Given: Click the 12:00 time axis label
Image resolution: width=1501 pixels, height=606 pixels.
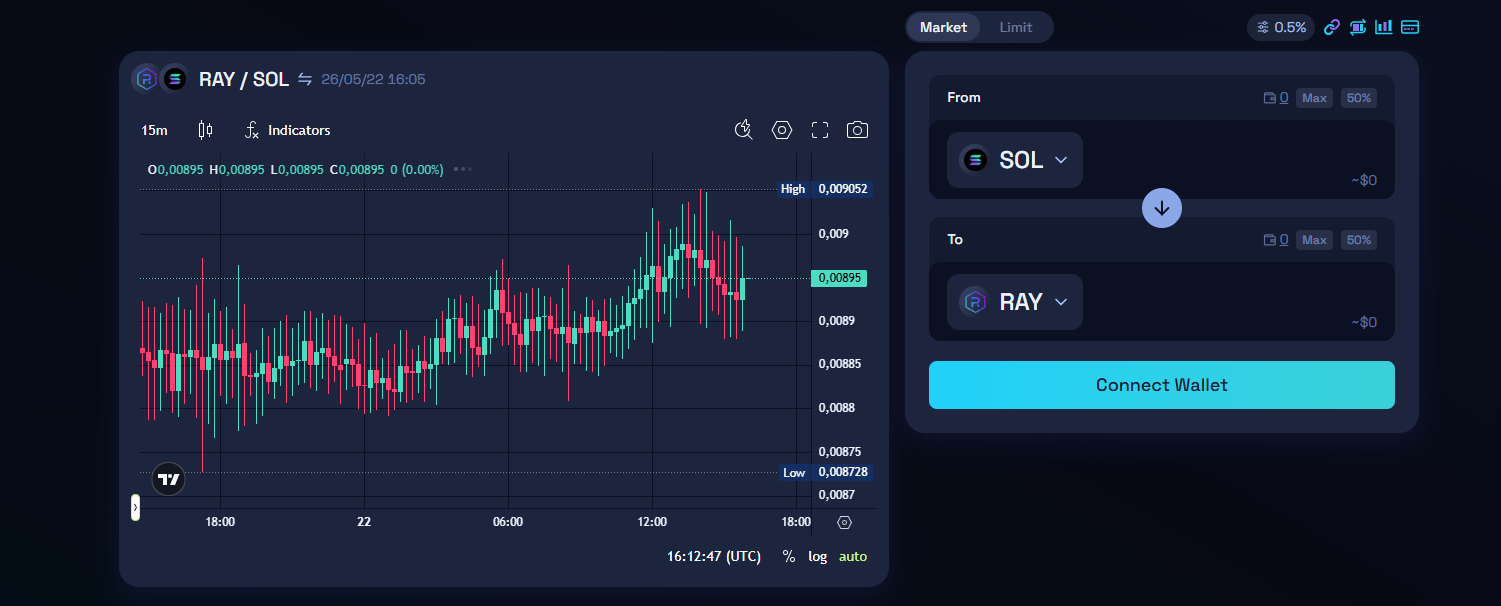Looking at the screenshot, I should pyautogui.click(x=652, y=522).
